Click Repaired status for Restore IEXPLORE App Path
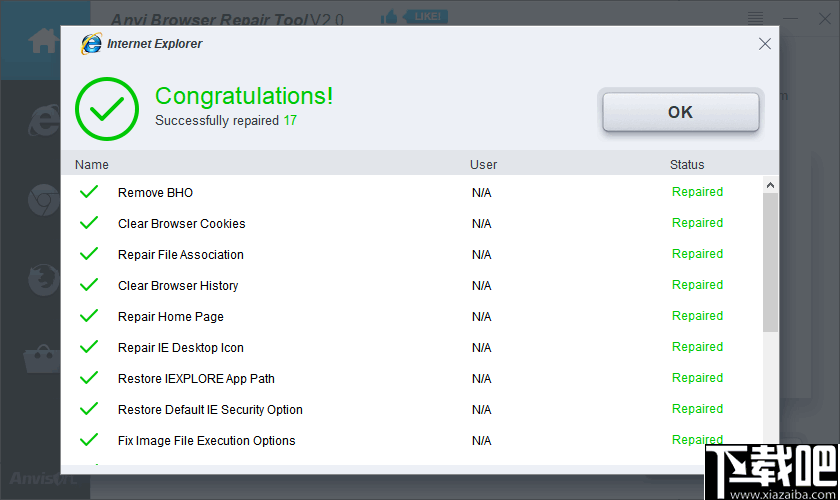The width and height of the screenshot is (840, 500). tap(698, 378)
